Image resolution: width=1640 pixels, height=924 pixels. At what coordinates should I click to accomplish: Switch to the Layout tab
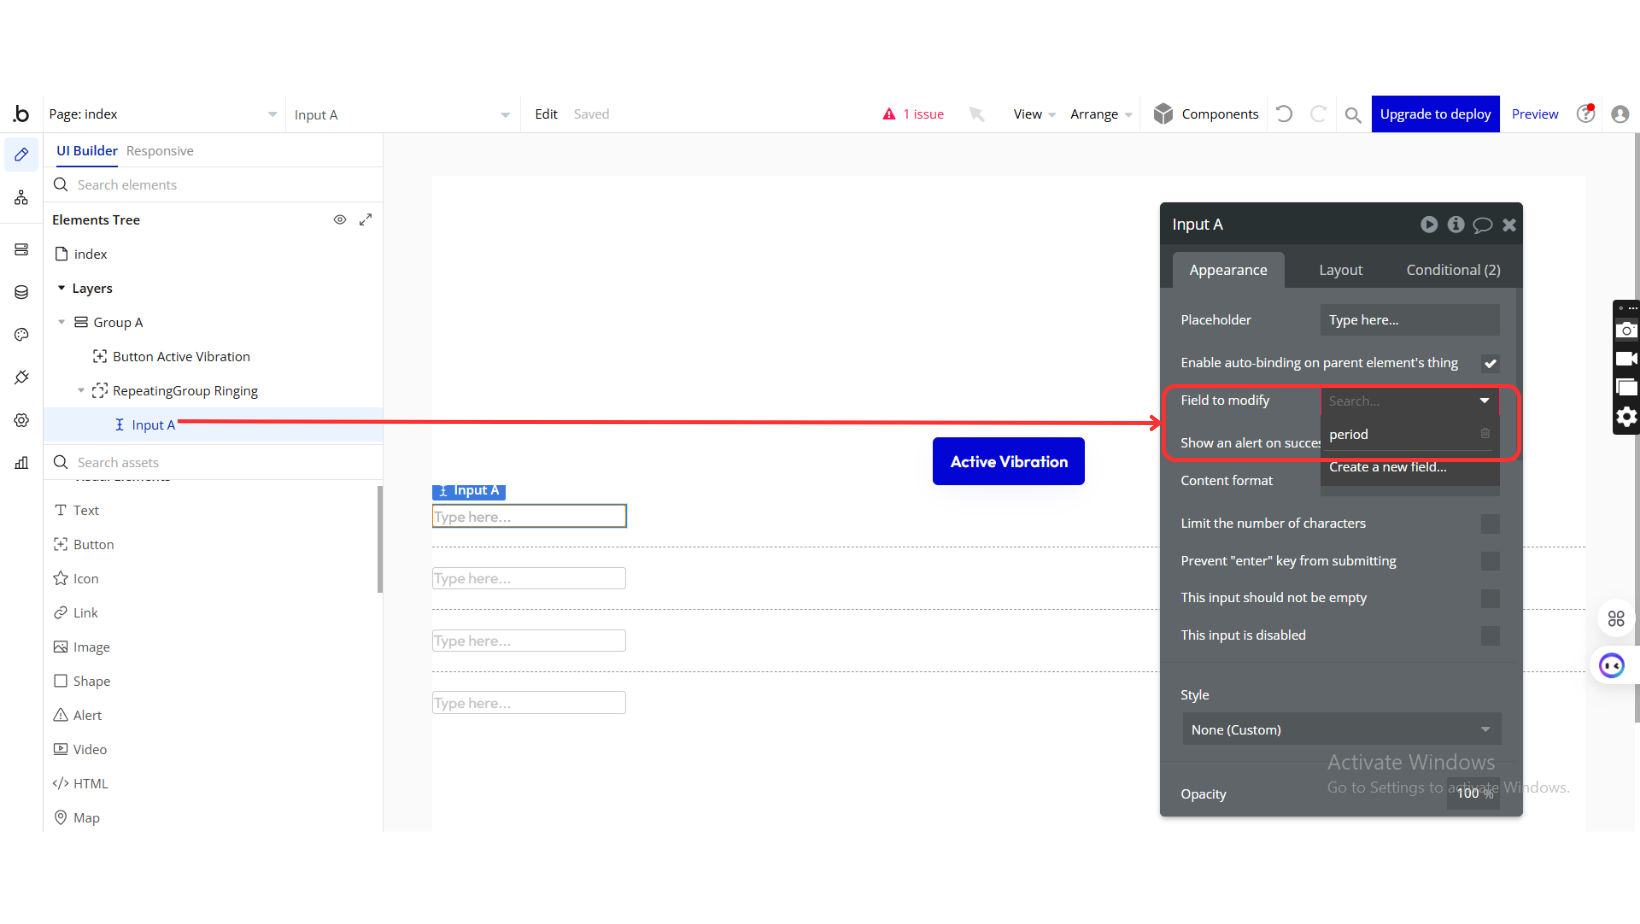(x=1340, y=270)
